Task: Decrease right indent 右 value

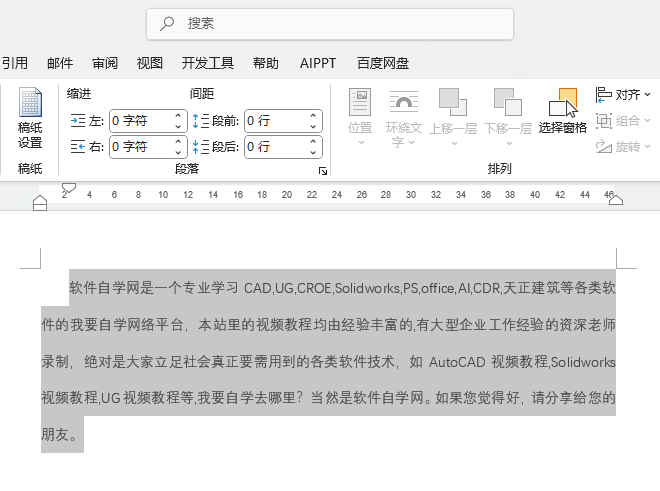Action: point(178,152)
